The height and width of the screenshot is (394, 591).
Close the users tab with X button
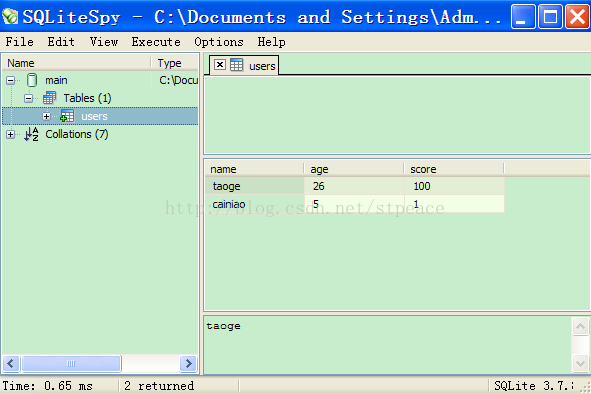point(220,64)
